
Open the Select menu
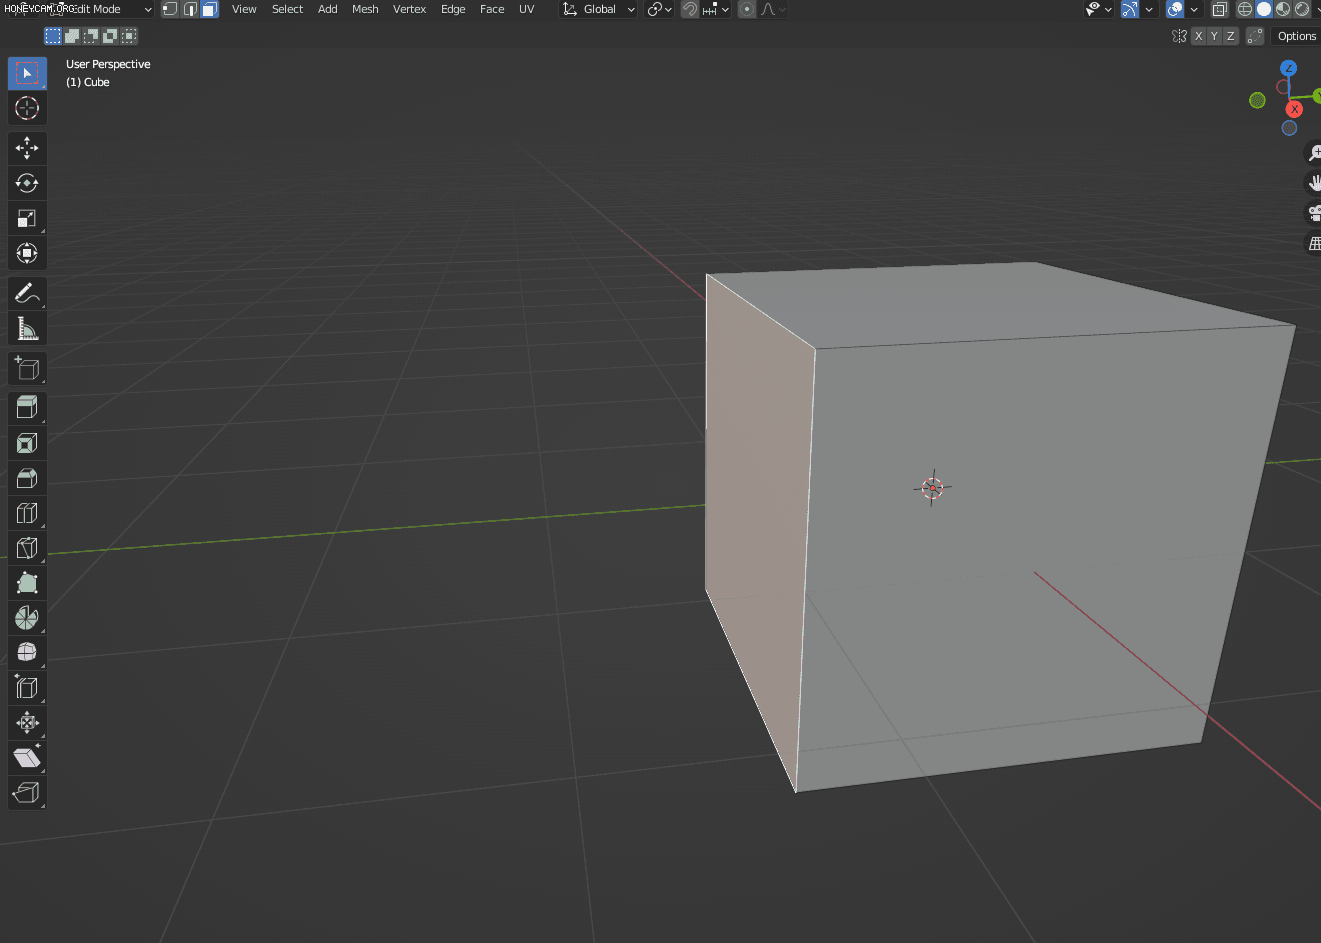click(287, 9)
